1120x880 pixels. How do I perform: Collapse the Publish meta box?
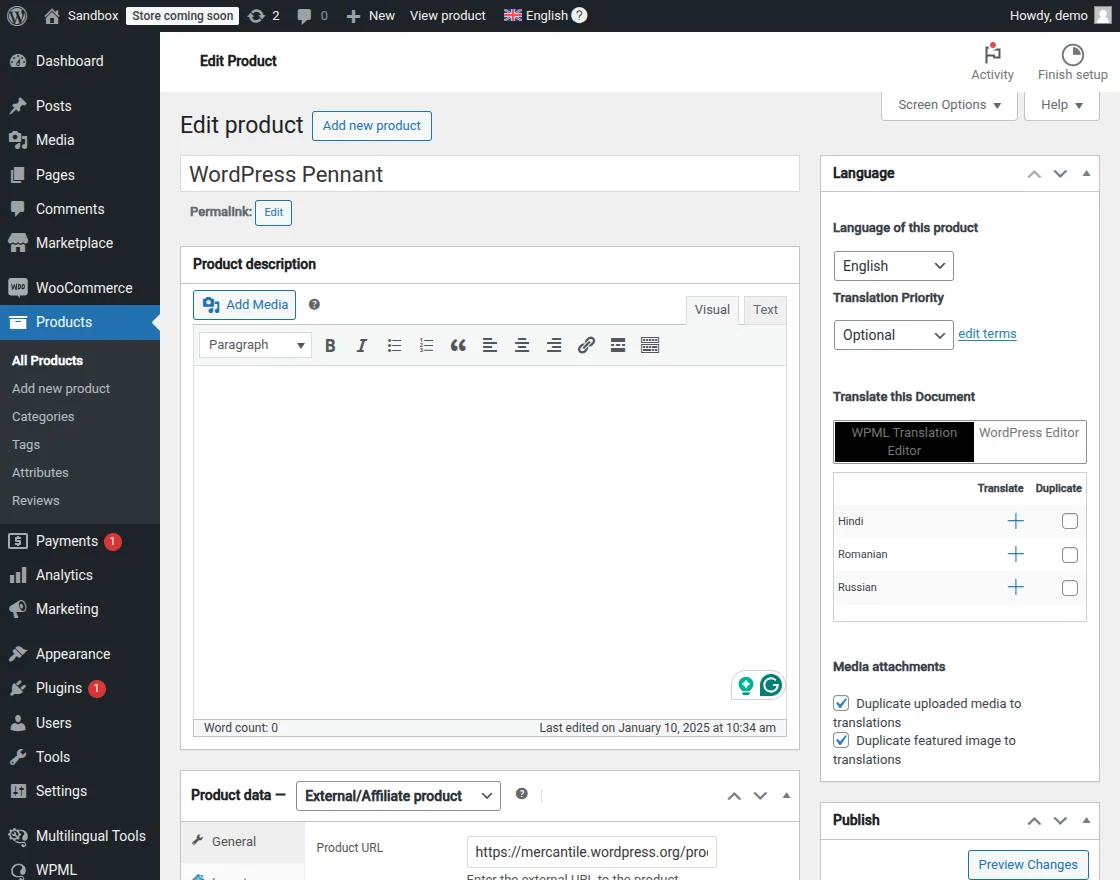coord(1086,820)
